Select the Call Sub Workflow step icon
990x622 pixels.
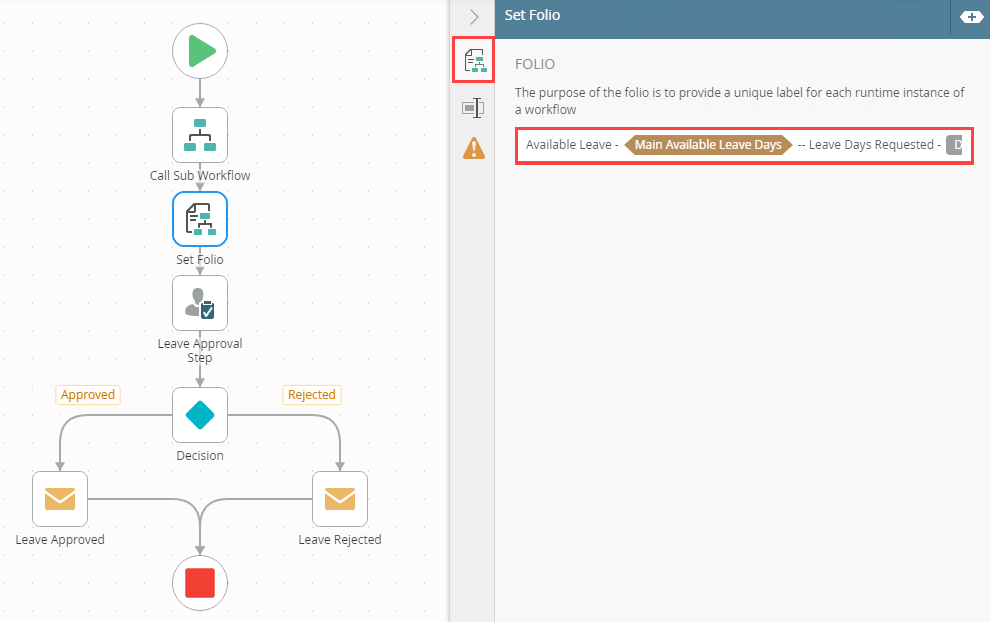pyautogui.click(x=200, y=135)
